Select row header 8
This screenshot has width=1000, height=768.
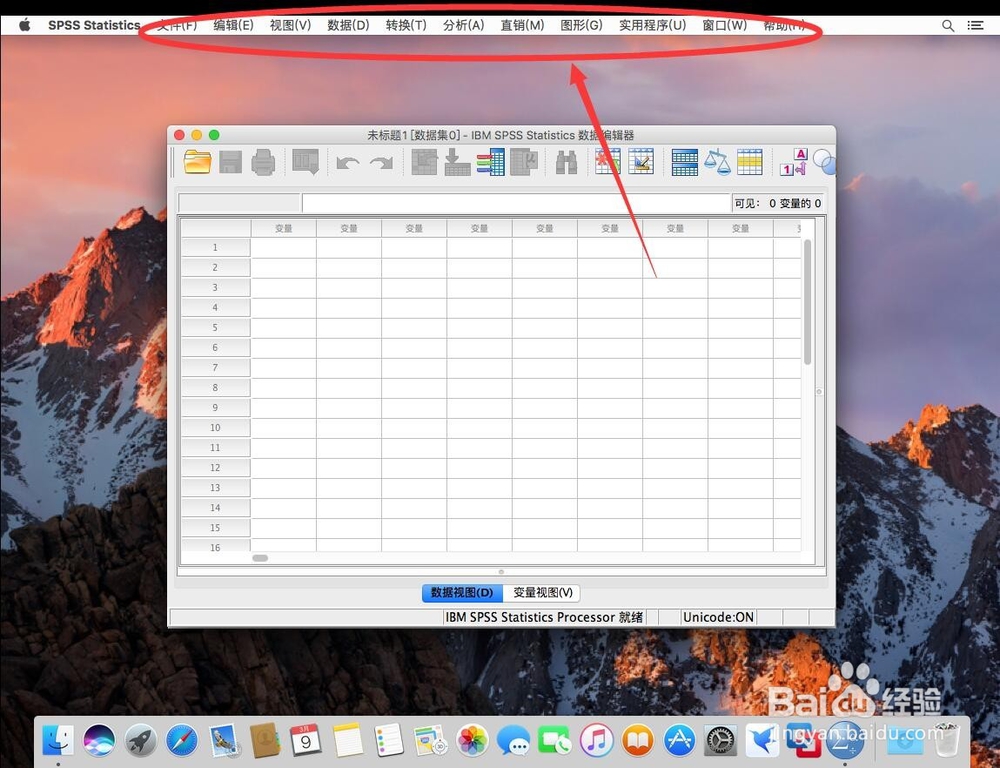[x=216, y=388]
